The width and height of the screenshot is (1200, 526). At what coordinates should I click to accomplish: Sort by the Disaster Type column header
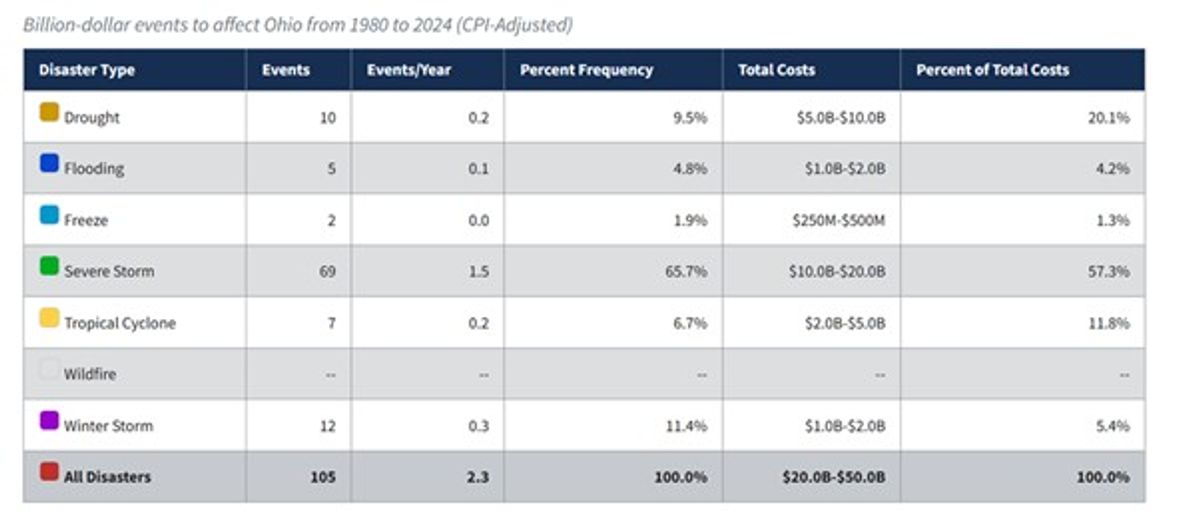click(87, 70)
